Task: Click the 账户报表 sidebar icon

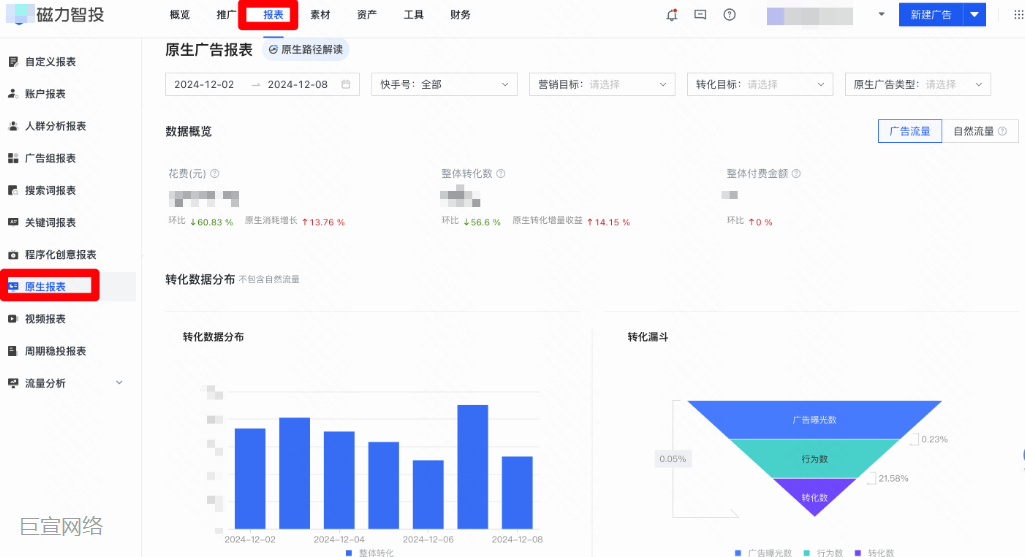Action: pyautogui.click(x=13, y=93)
